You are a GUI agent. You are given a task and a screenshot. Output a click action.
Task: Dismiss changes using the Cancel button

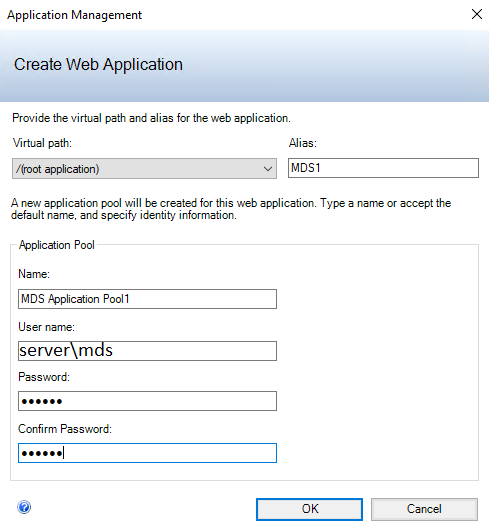(x=424, y=509)
